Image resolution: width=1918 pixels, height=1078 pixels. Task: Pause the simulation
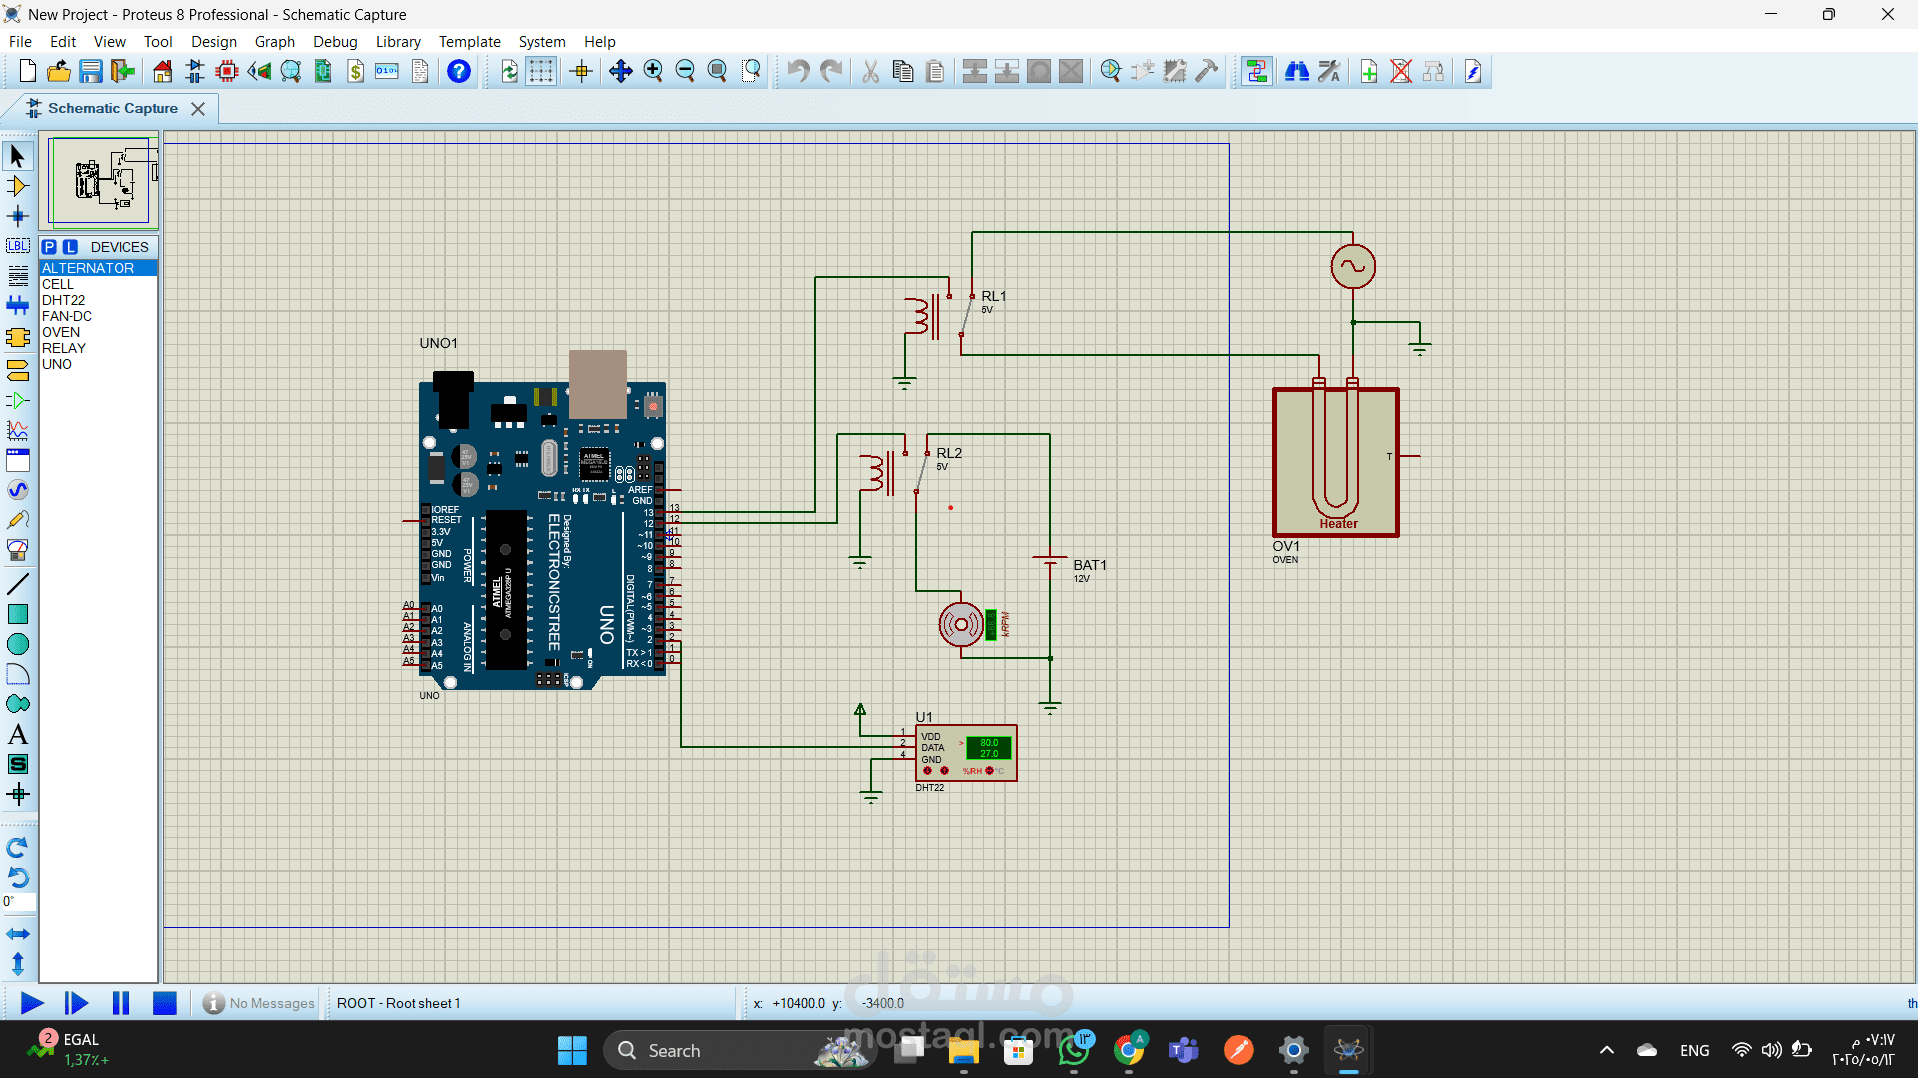121,1003
